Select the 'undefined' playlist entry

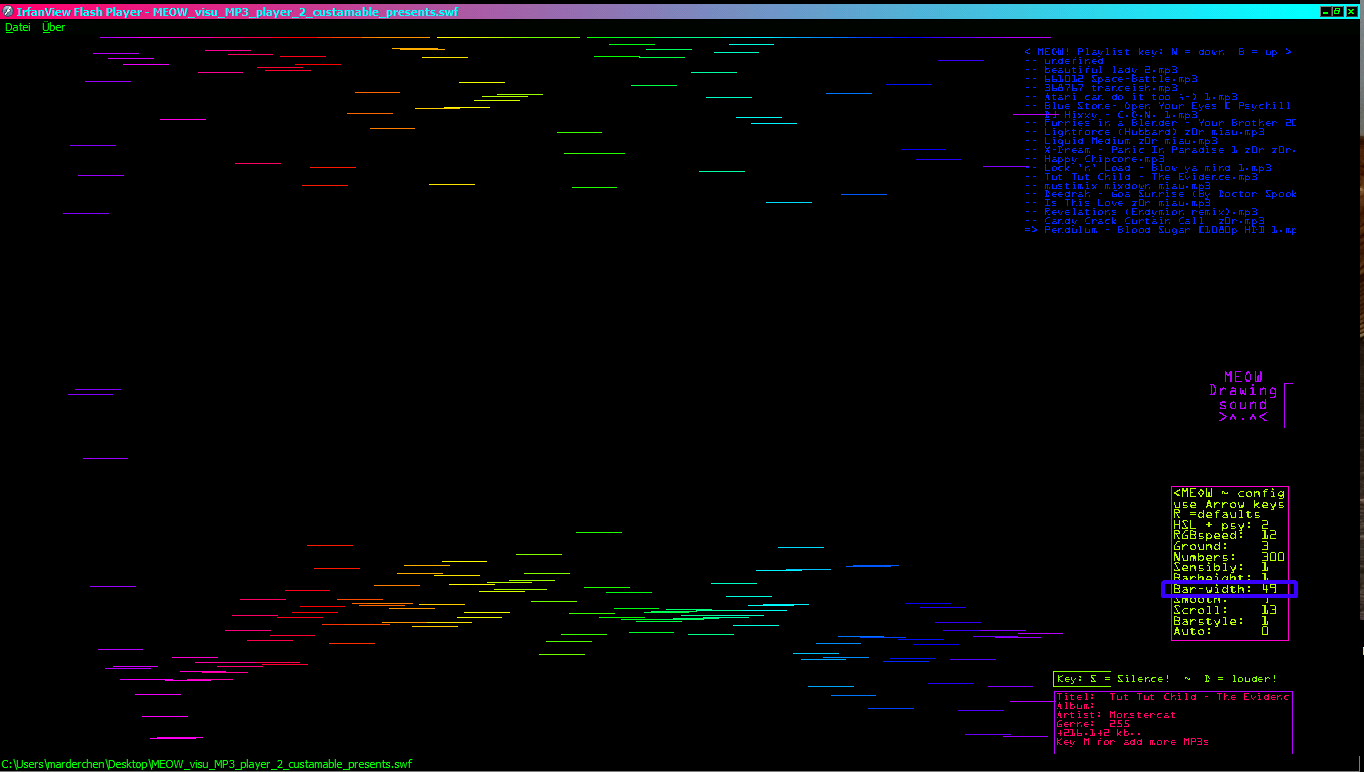[1064, 61]
